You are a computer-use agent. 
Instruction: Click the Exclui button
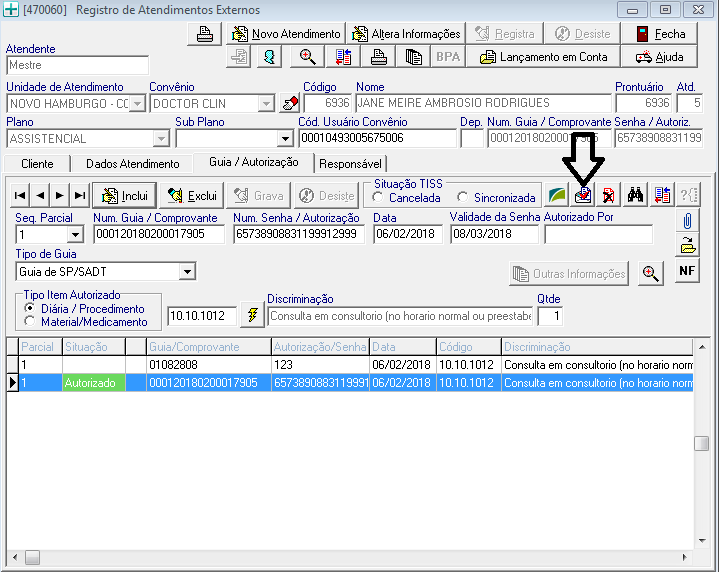tap(192, 196)
